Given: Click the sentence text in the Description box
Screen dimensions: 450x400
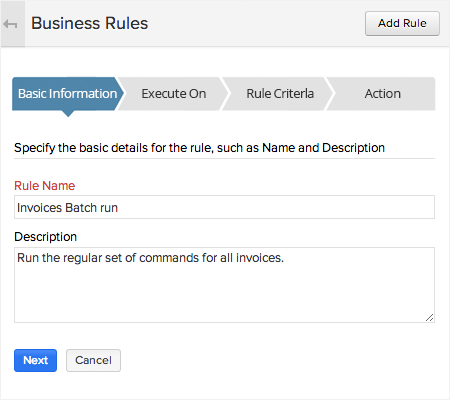Looking at the screenshot, I should pyautogui.click(x=150, y=258).
